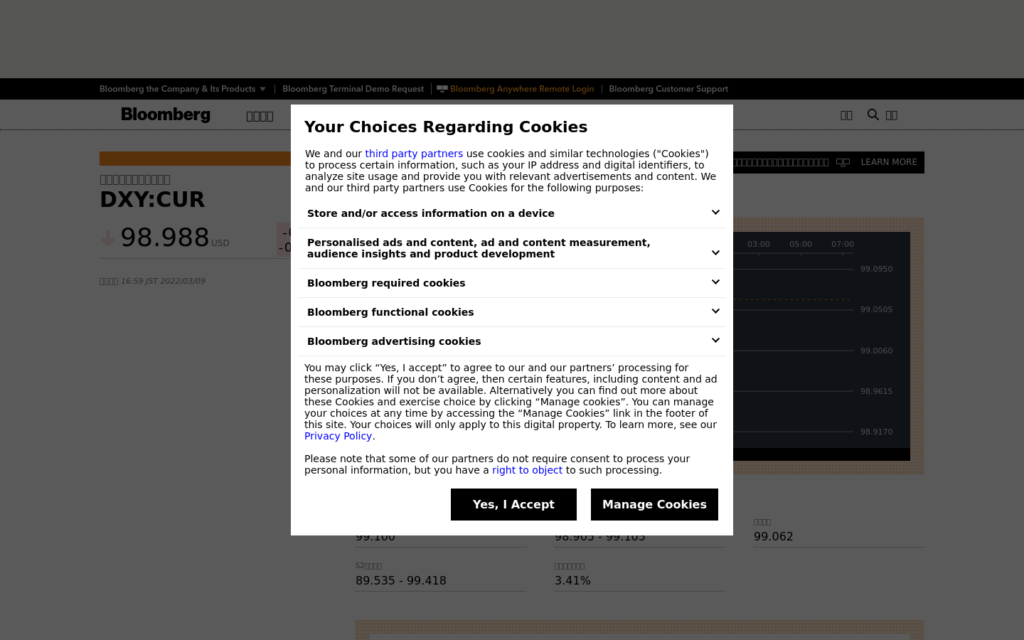Click the 3.41% value

(x=572, y=581)
